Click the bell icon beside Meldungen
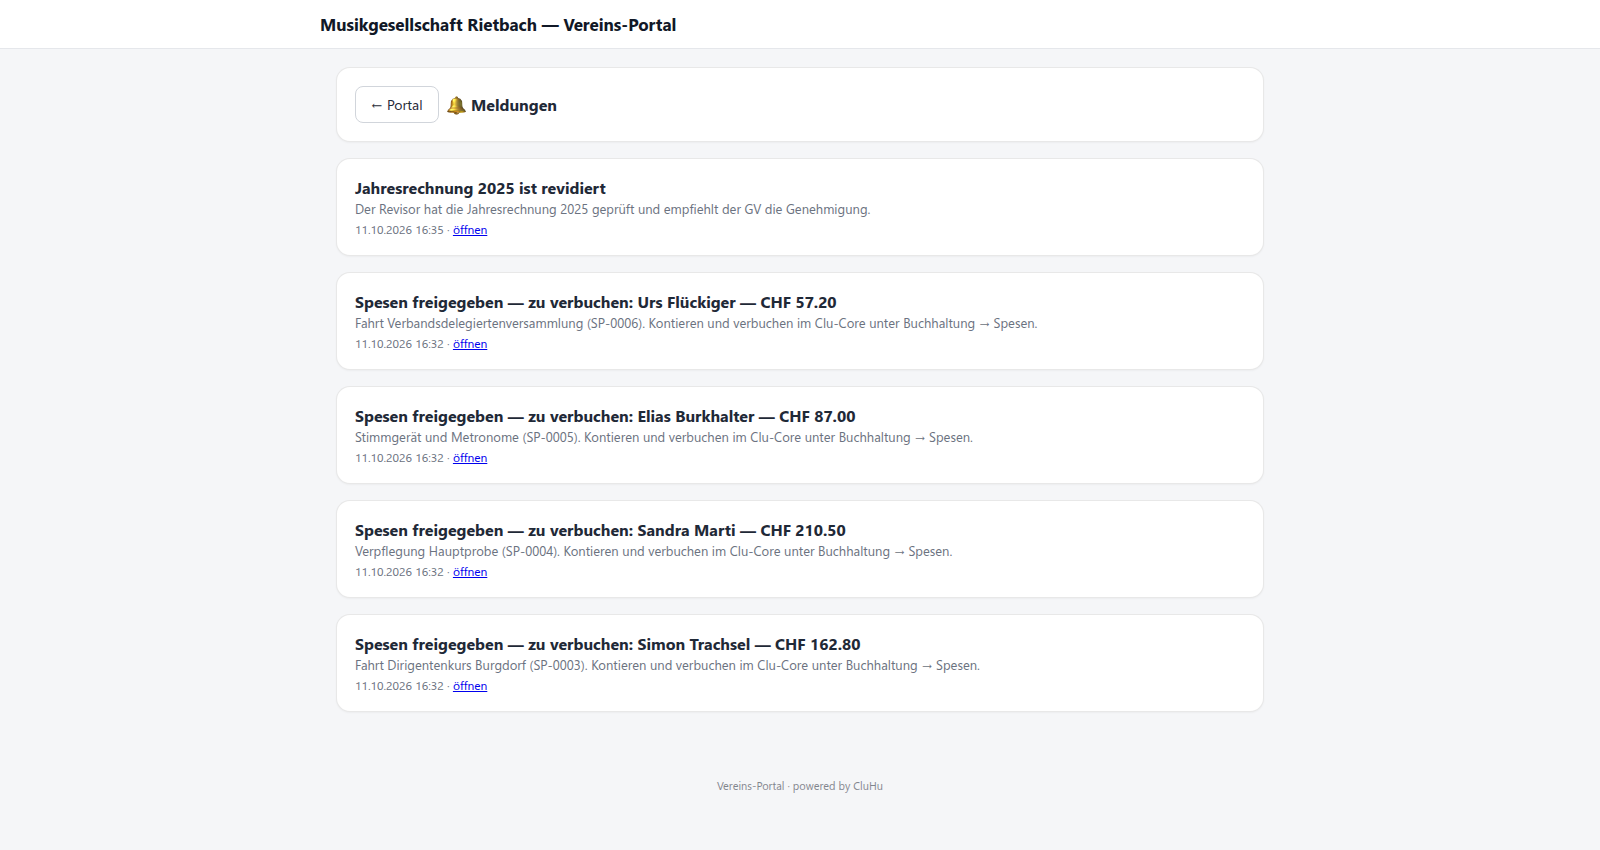The height and width of the screenshot is (850, 1600). (457, 105)
